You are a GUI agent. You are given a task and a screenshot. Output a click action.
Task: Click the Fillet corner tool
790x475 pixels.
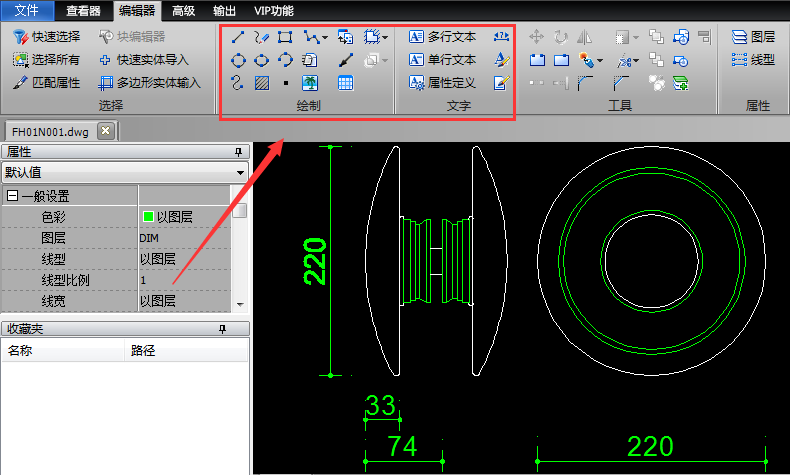pyautogui.click(x=587, y=83)
